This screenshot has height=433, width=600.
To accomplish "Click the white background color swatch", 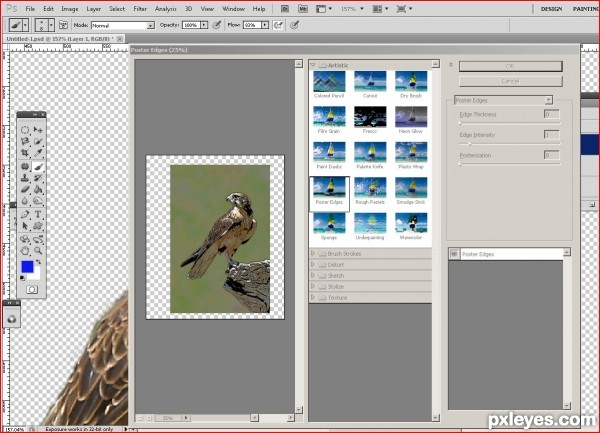I will point(37,275).
